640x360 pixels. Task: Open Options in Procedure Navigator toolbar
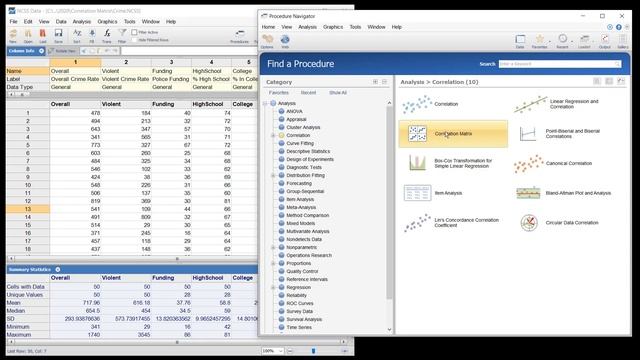[267, 41]
